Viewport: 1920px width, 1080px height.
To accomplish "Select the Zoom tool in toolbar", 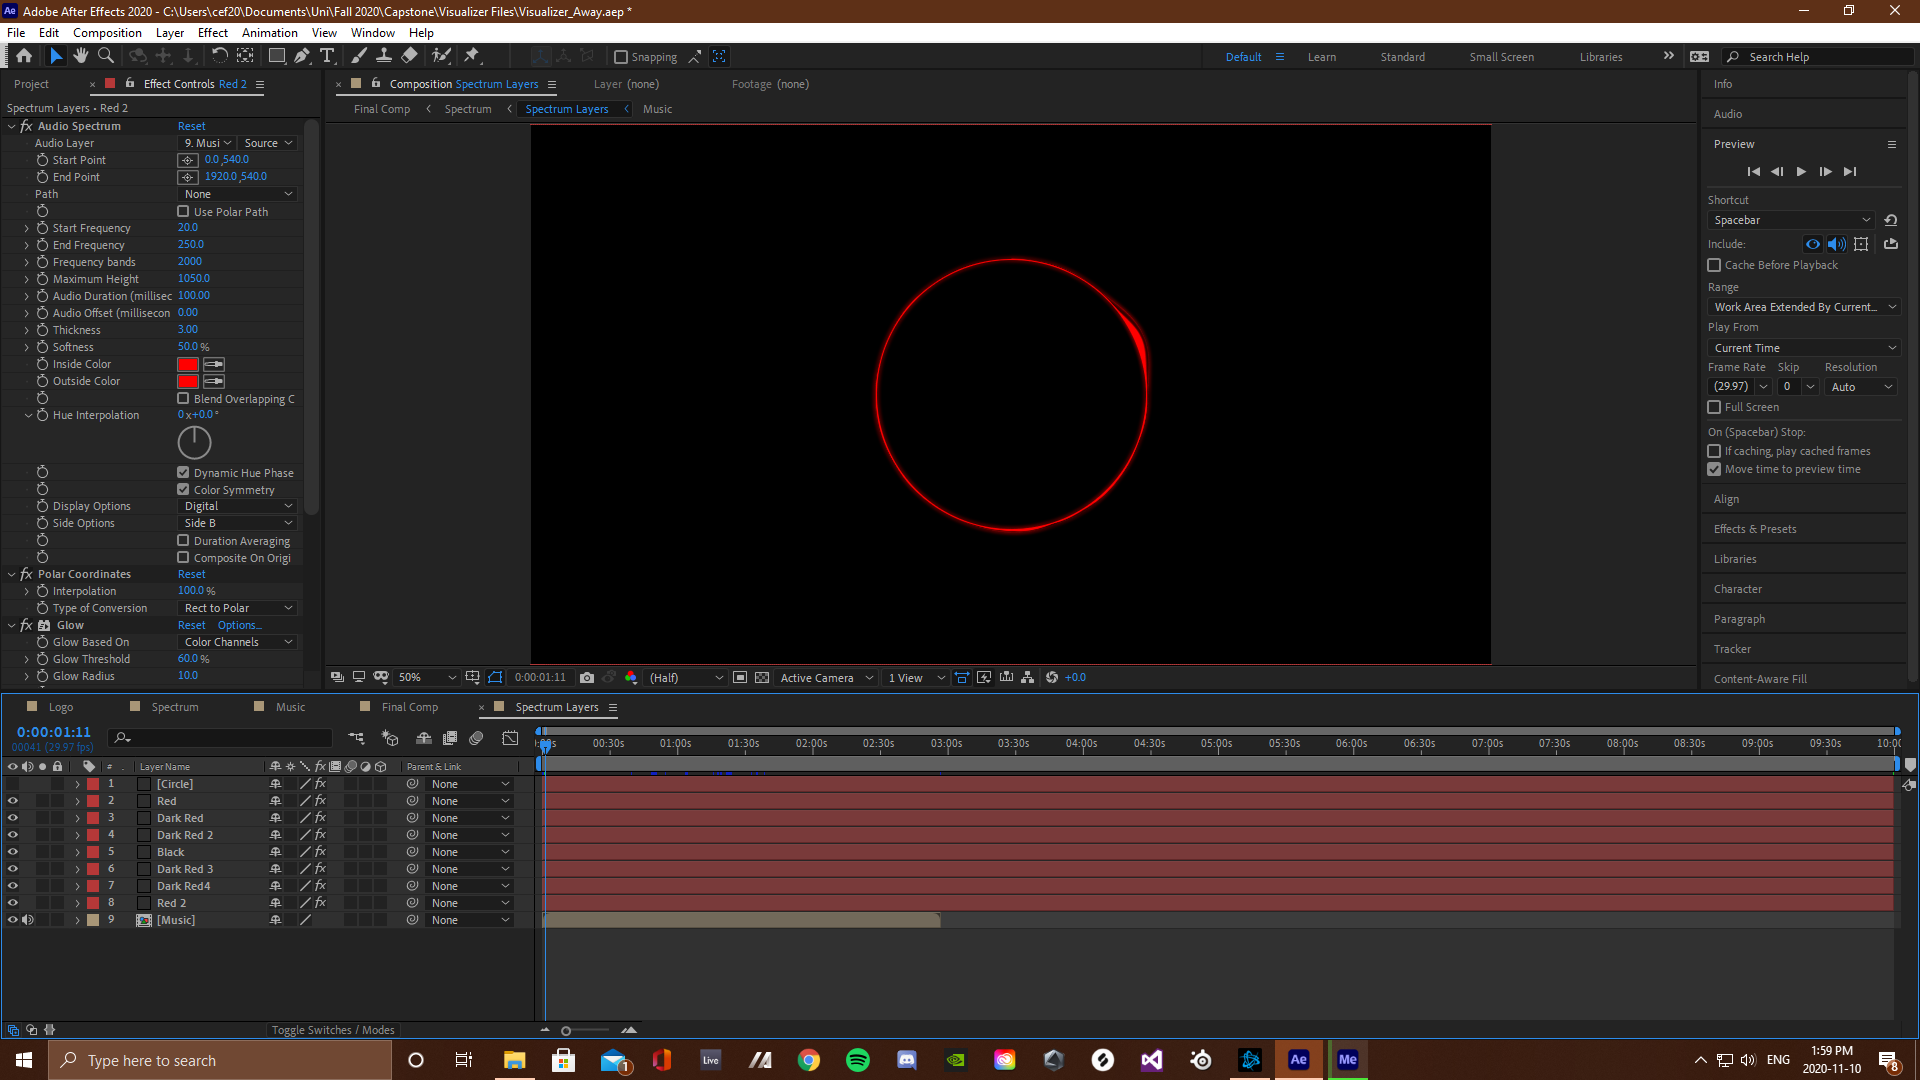I will pyautogui.click(x=105, y=56).
